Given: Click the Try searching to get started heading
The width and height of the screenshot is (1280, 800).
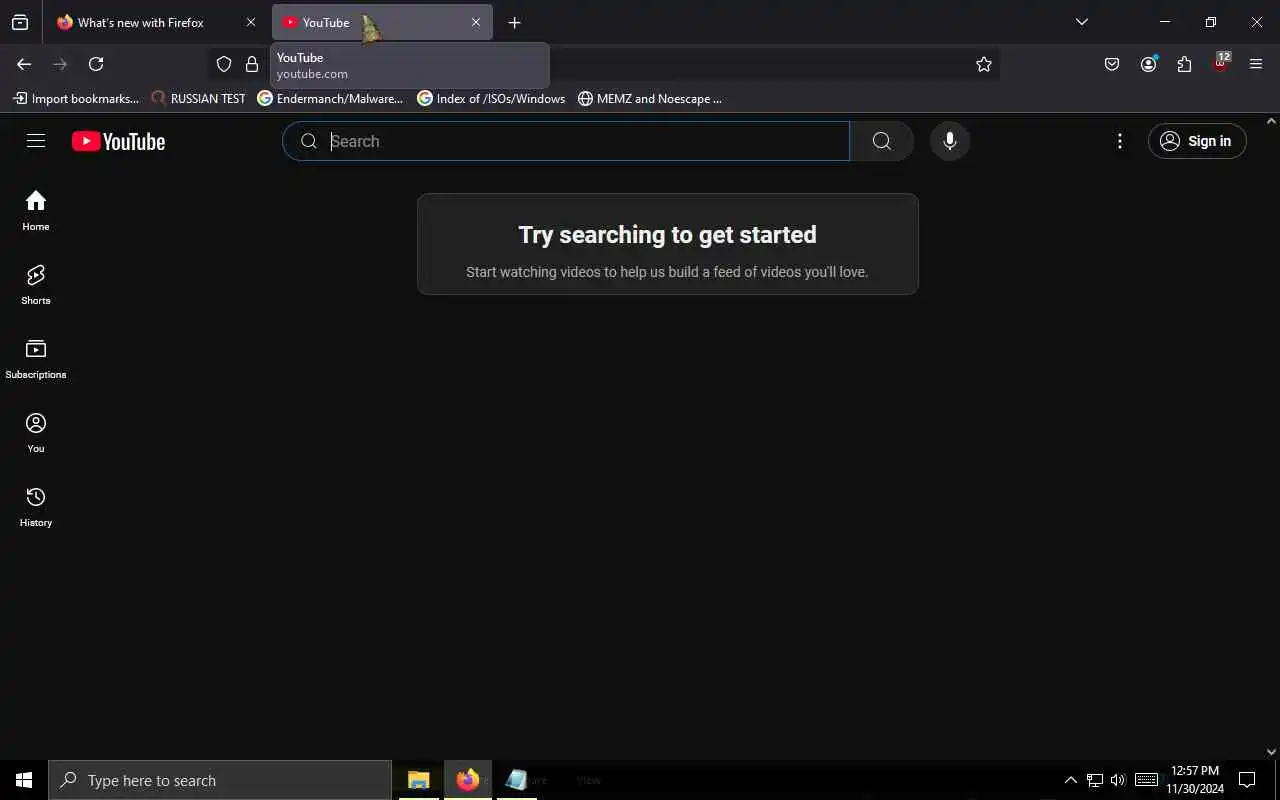Looking at the screenshot, I should click(667, 235).
